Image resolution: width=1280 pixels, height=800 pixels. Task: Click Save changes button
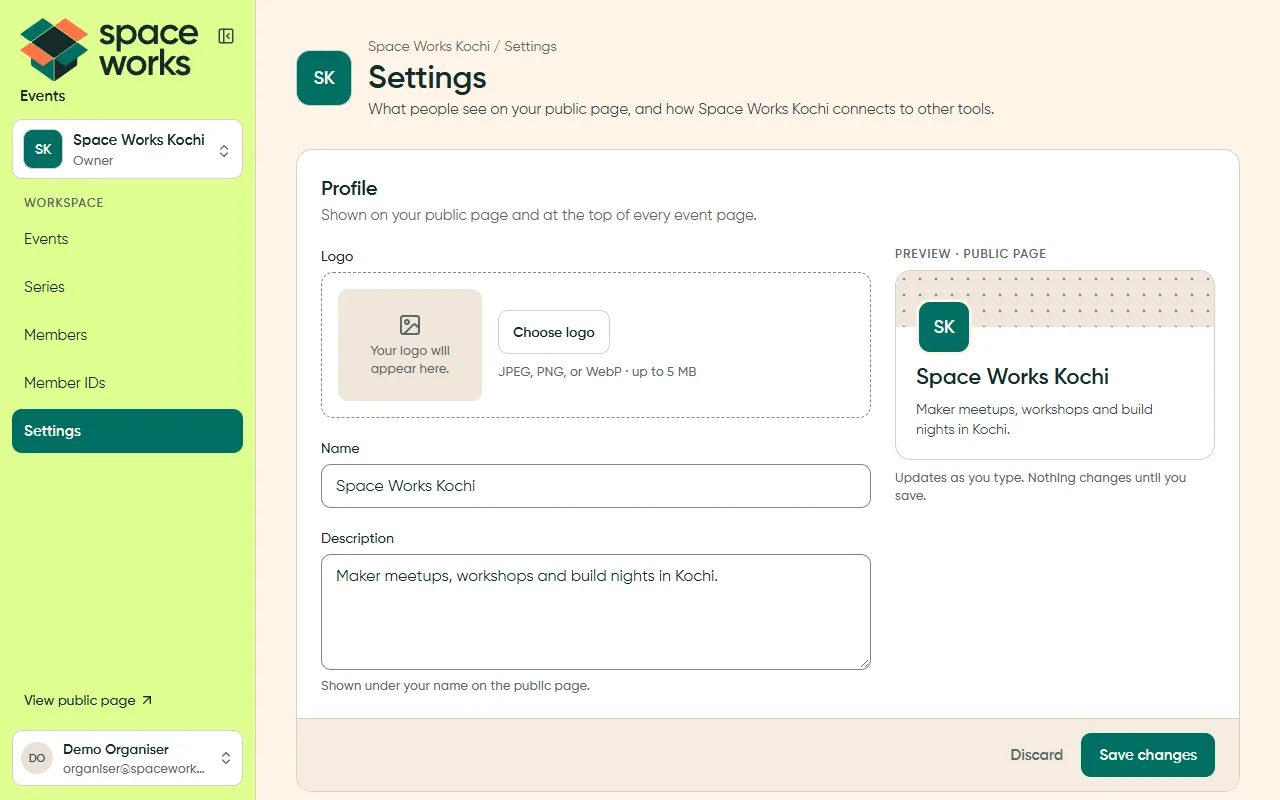point(1148,755)
